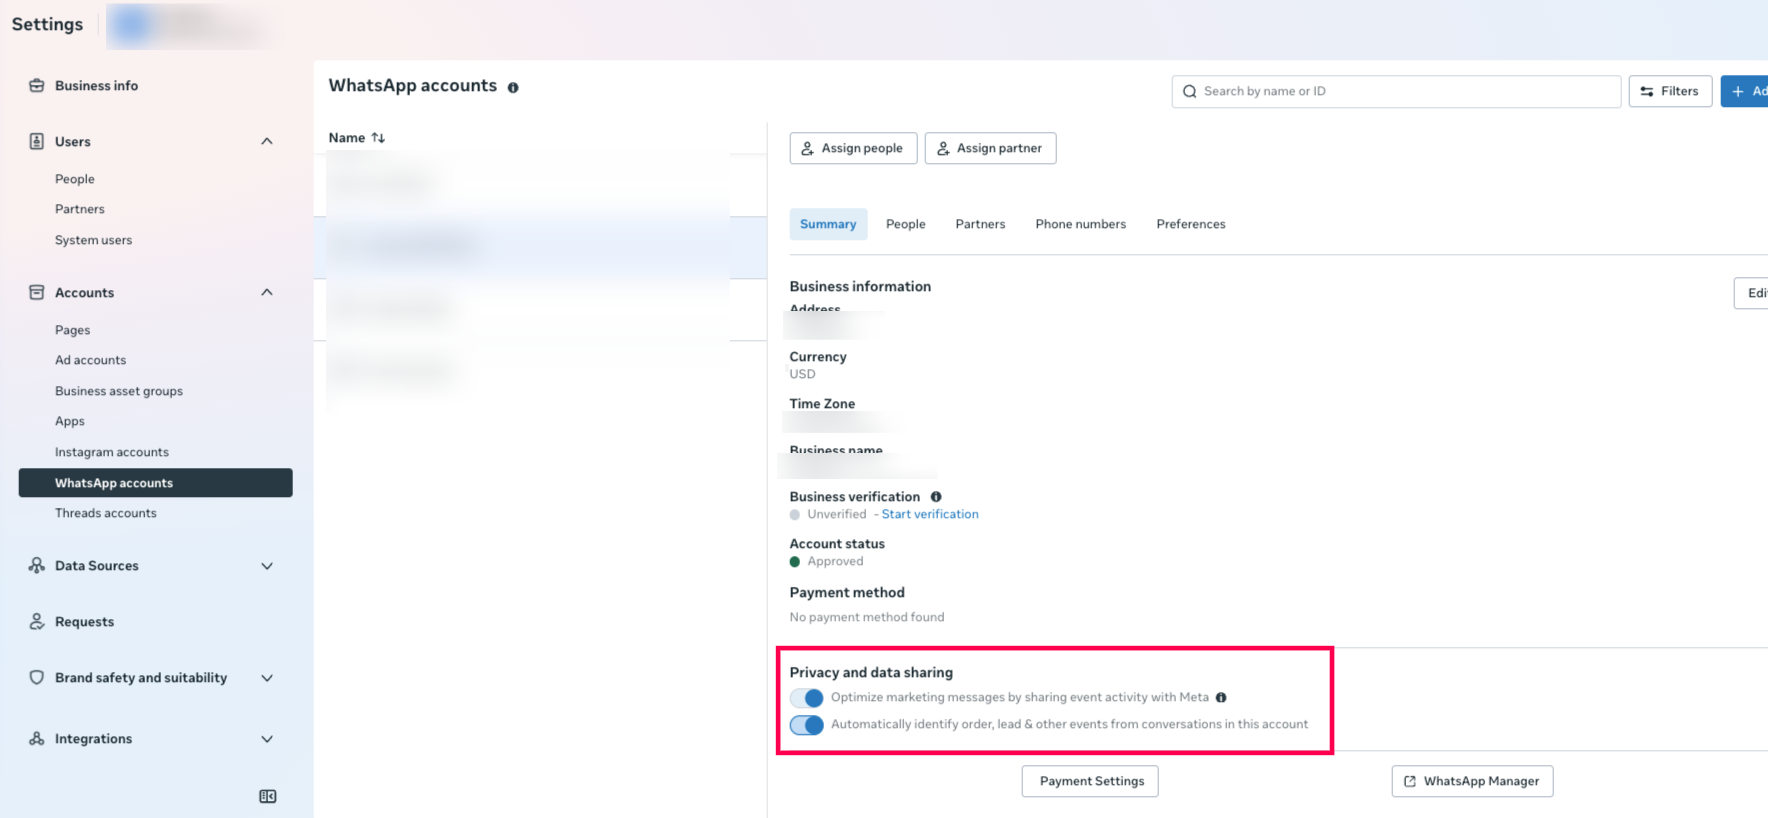Viewport: 1768px width, 818px height.
Task: Toggle Automatically identify order events switch
Action: click(807, 725)
